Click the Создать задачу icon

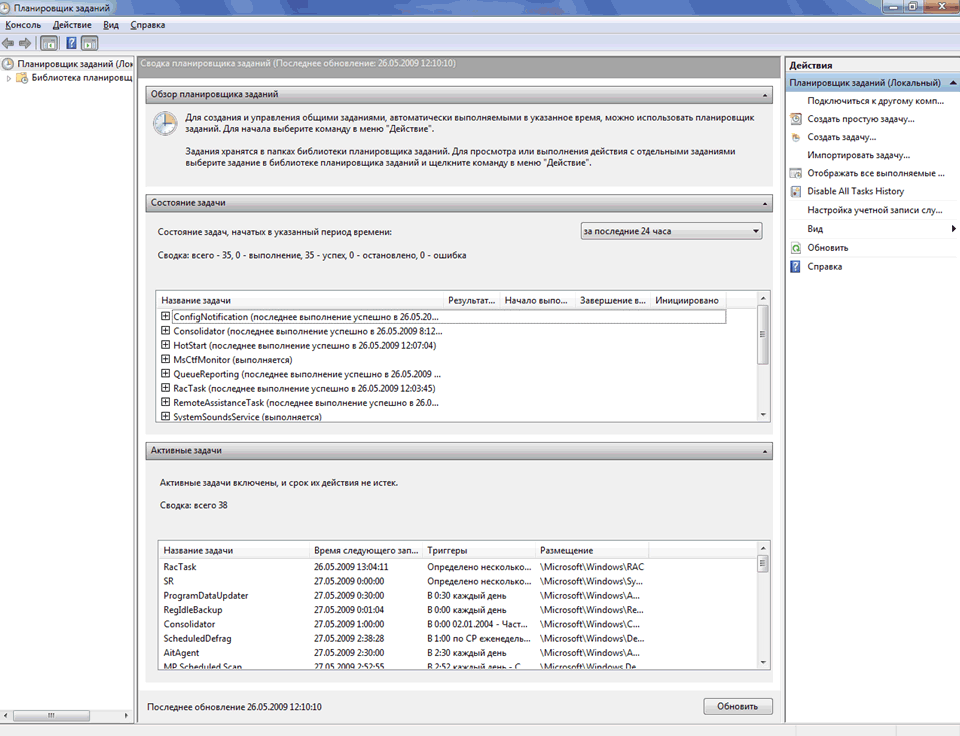(796, 137)
